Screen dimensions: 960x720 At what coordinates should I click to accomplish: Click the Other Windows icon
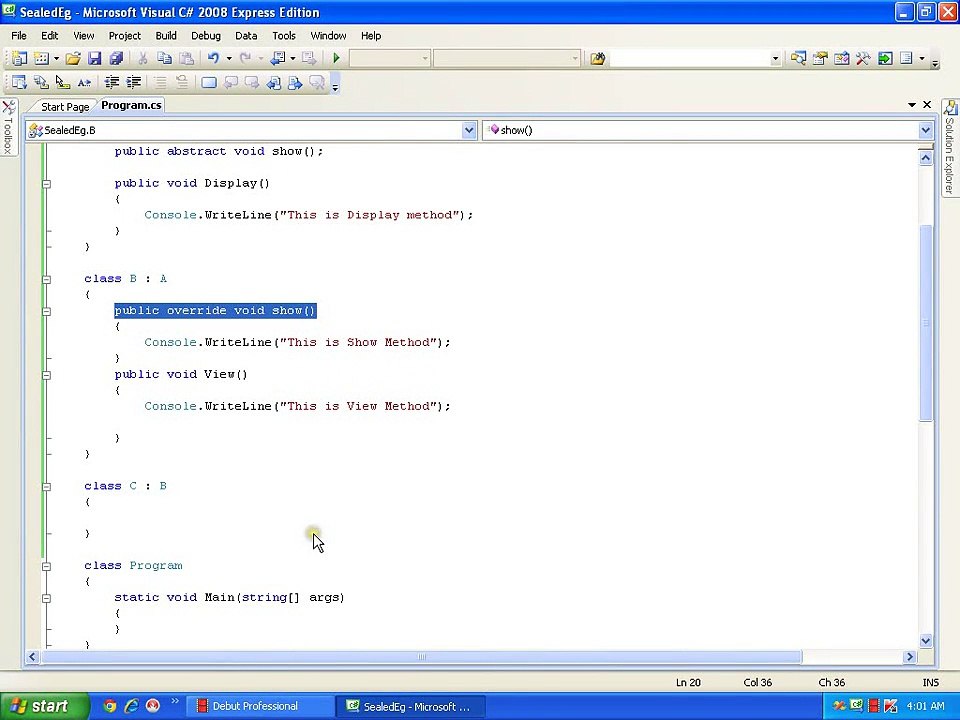point(907,58)
